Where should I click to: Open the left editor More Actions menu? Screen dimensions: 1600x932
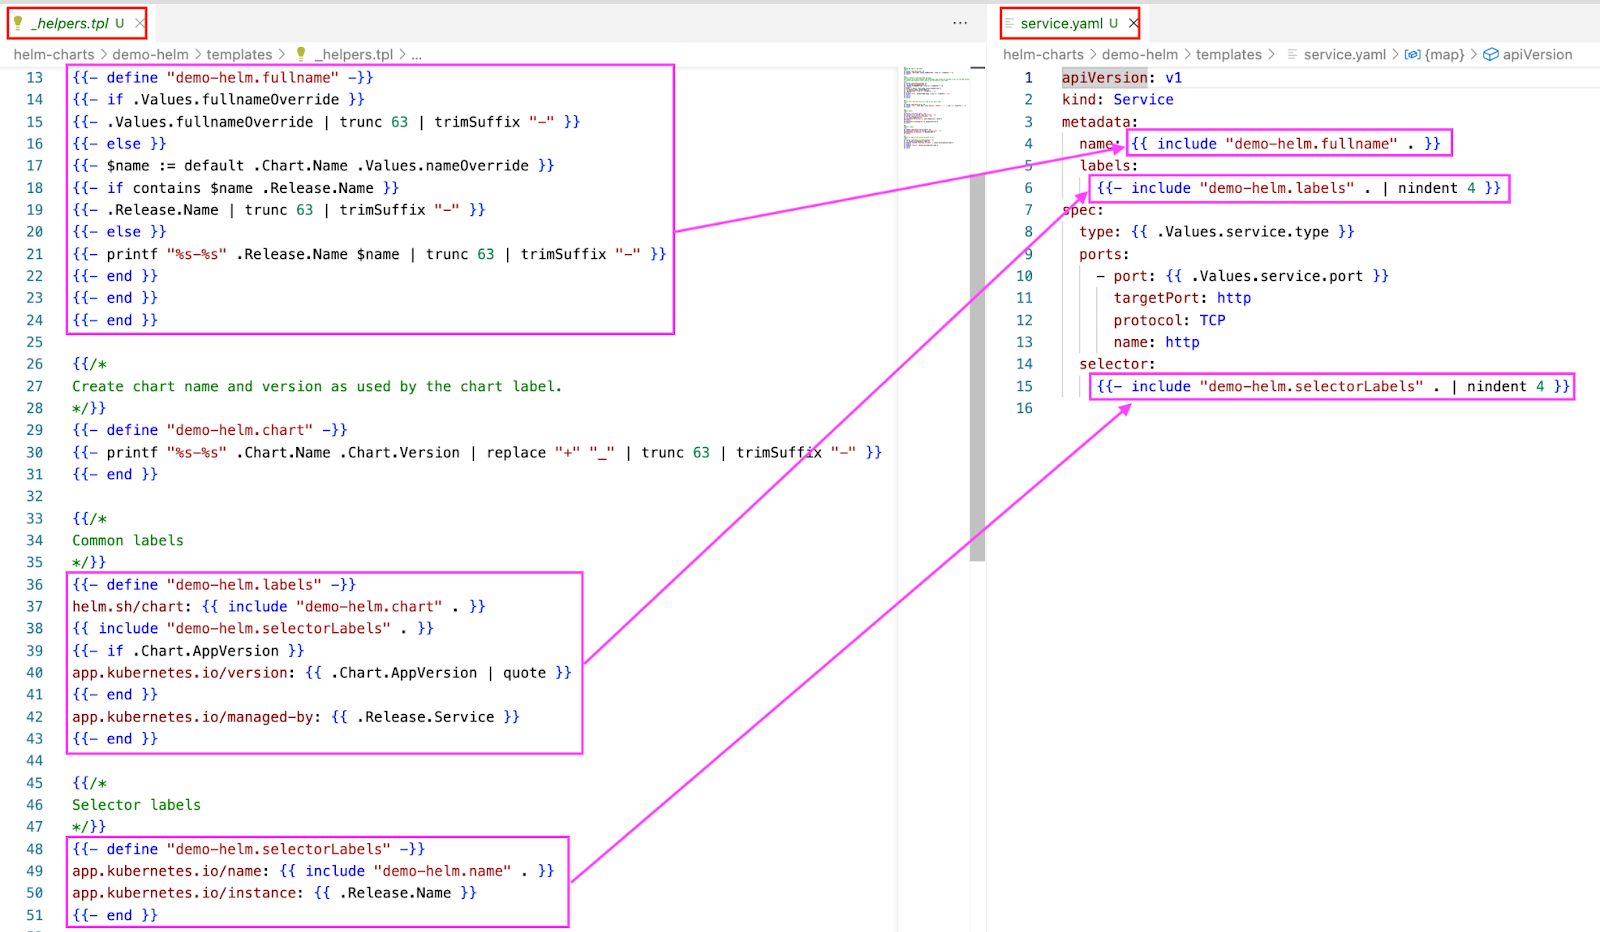pos(960,23)
